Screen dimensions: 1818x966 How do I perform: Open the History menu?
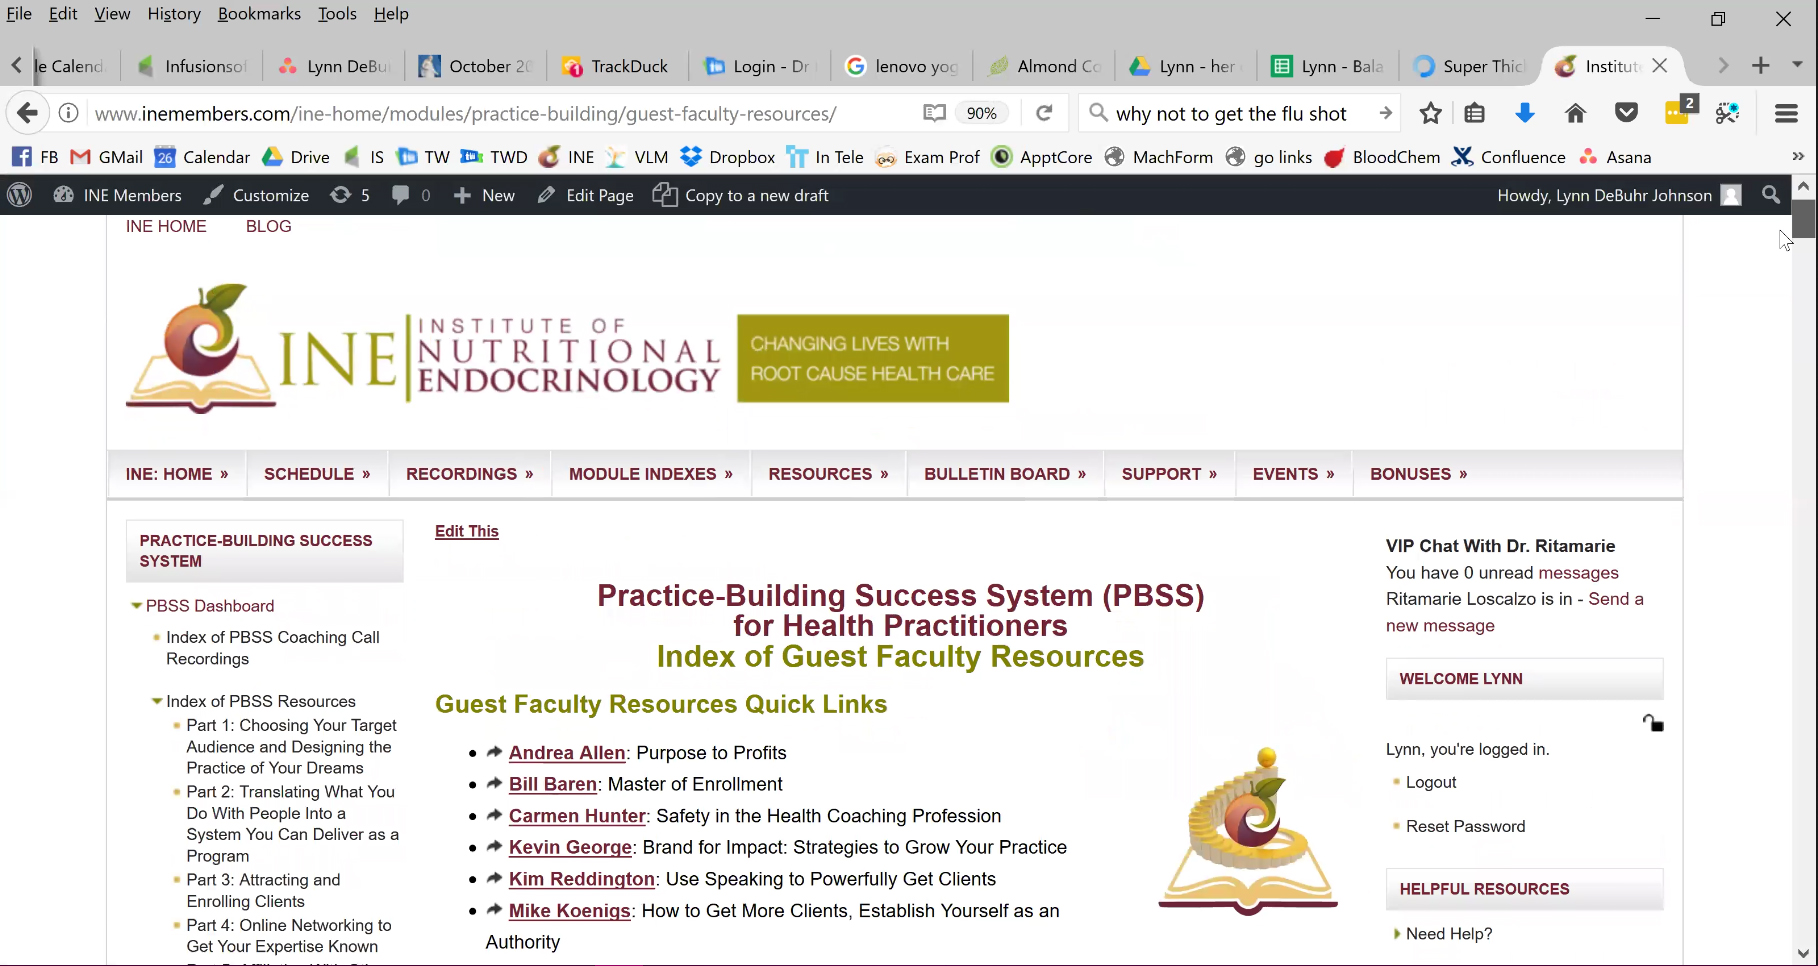tap(174, 14)
